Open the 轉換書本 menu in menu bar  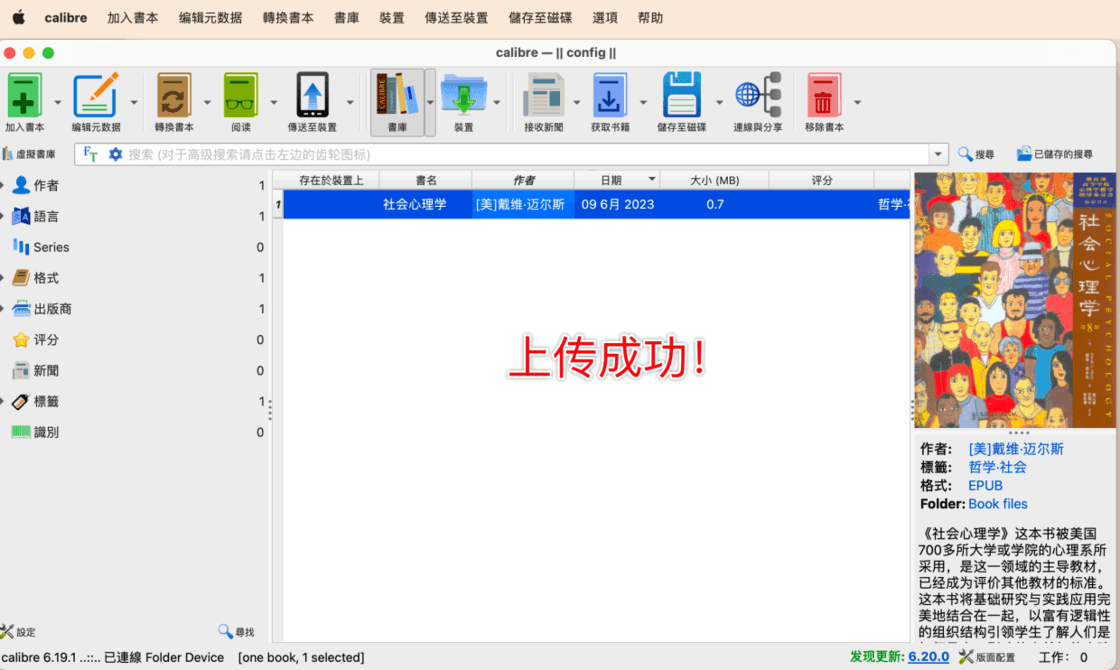click(288, 18)
